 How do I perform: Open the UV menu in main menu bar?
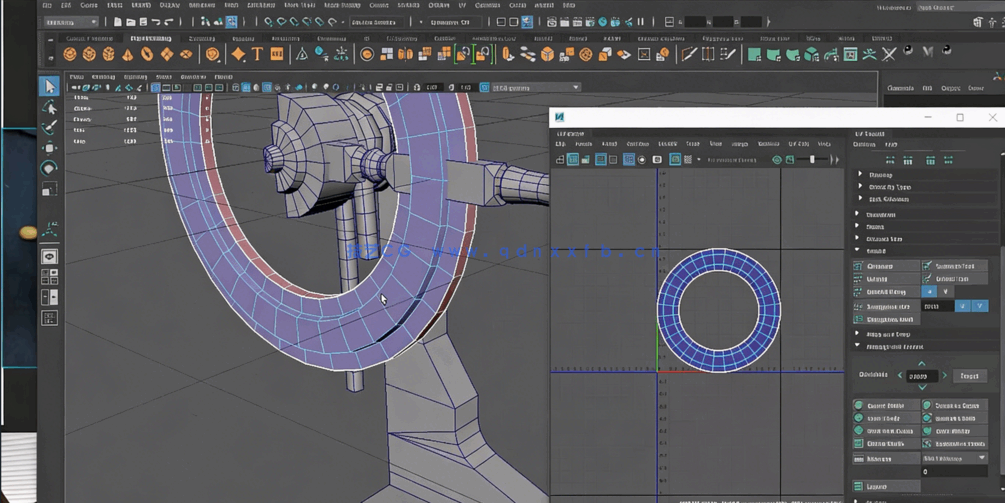click(x=462, y=5)
